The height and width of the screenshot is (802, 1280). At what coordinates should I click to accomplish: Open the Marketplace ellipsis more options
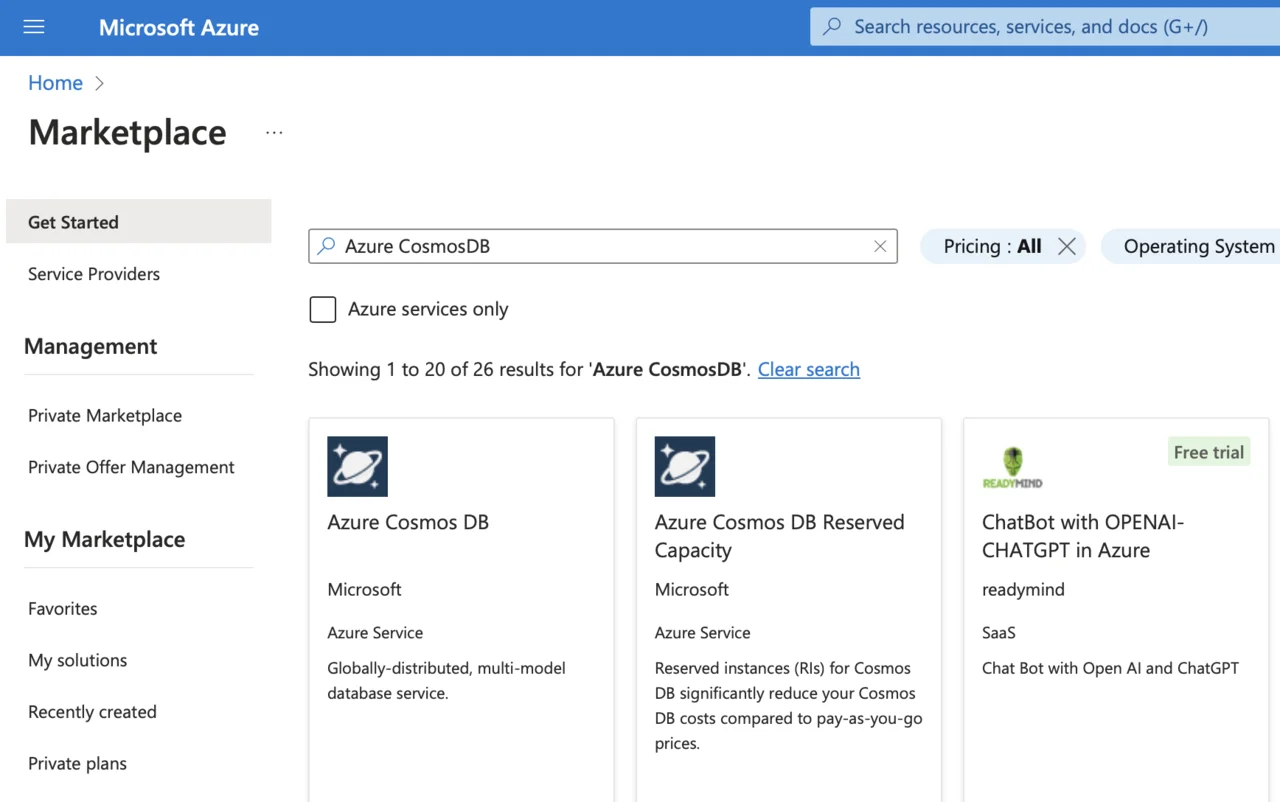tap(274, 133)
